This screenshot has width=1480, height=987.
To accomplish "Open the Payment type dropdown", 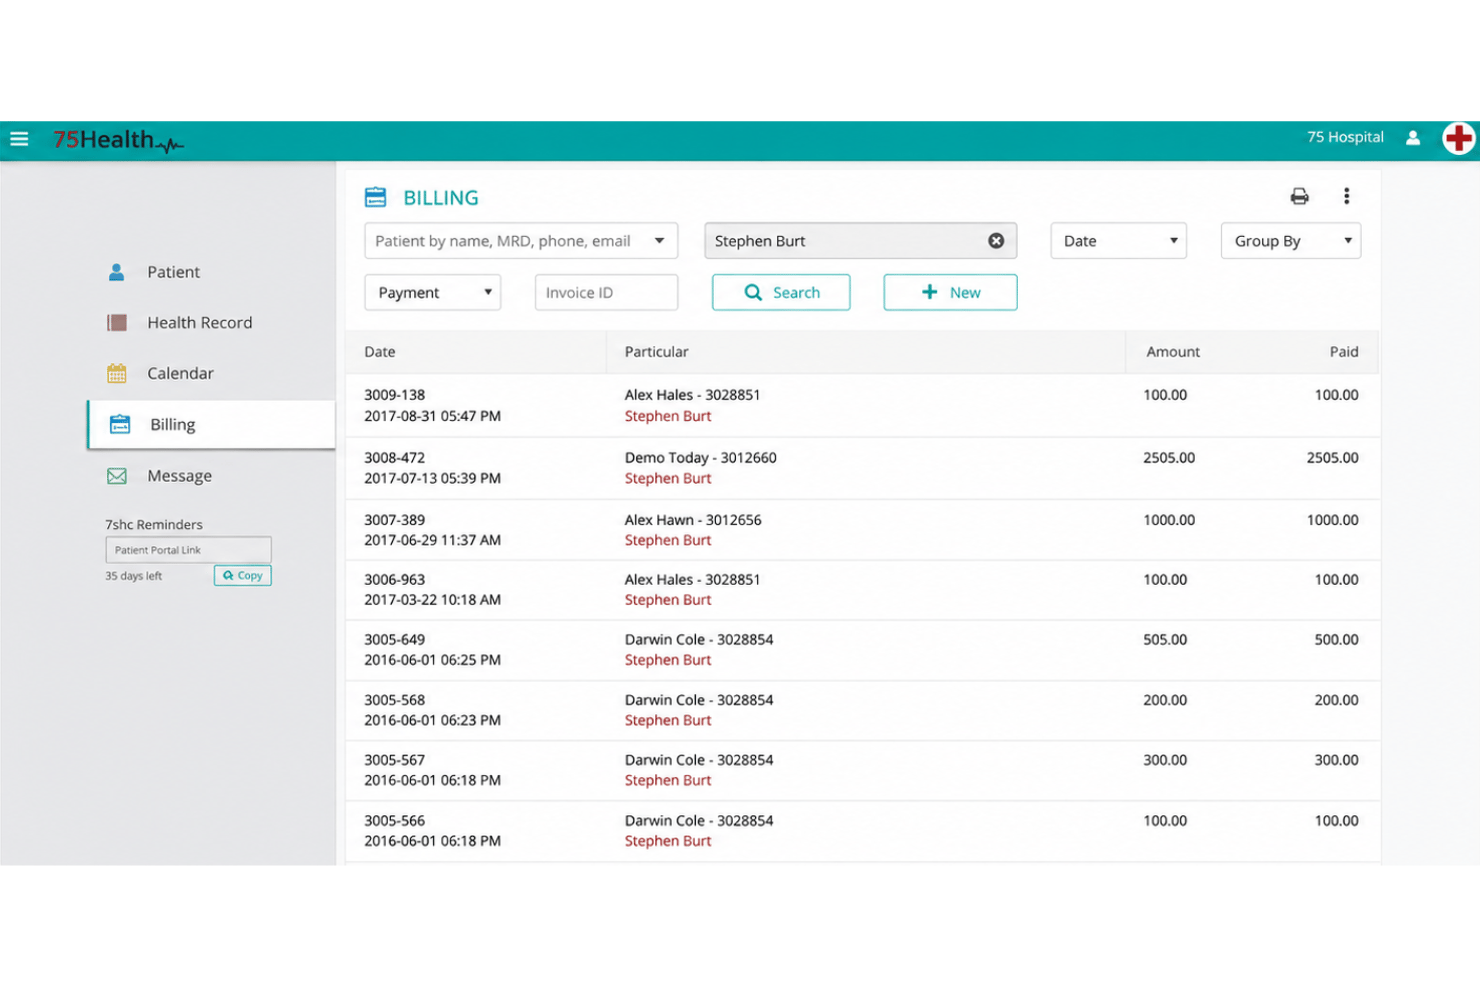I will (x=432, y=292).
